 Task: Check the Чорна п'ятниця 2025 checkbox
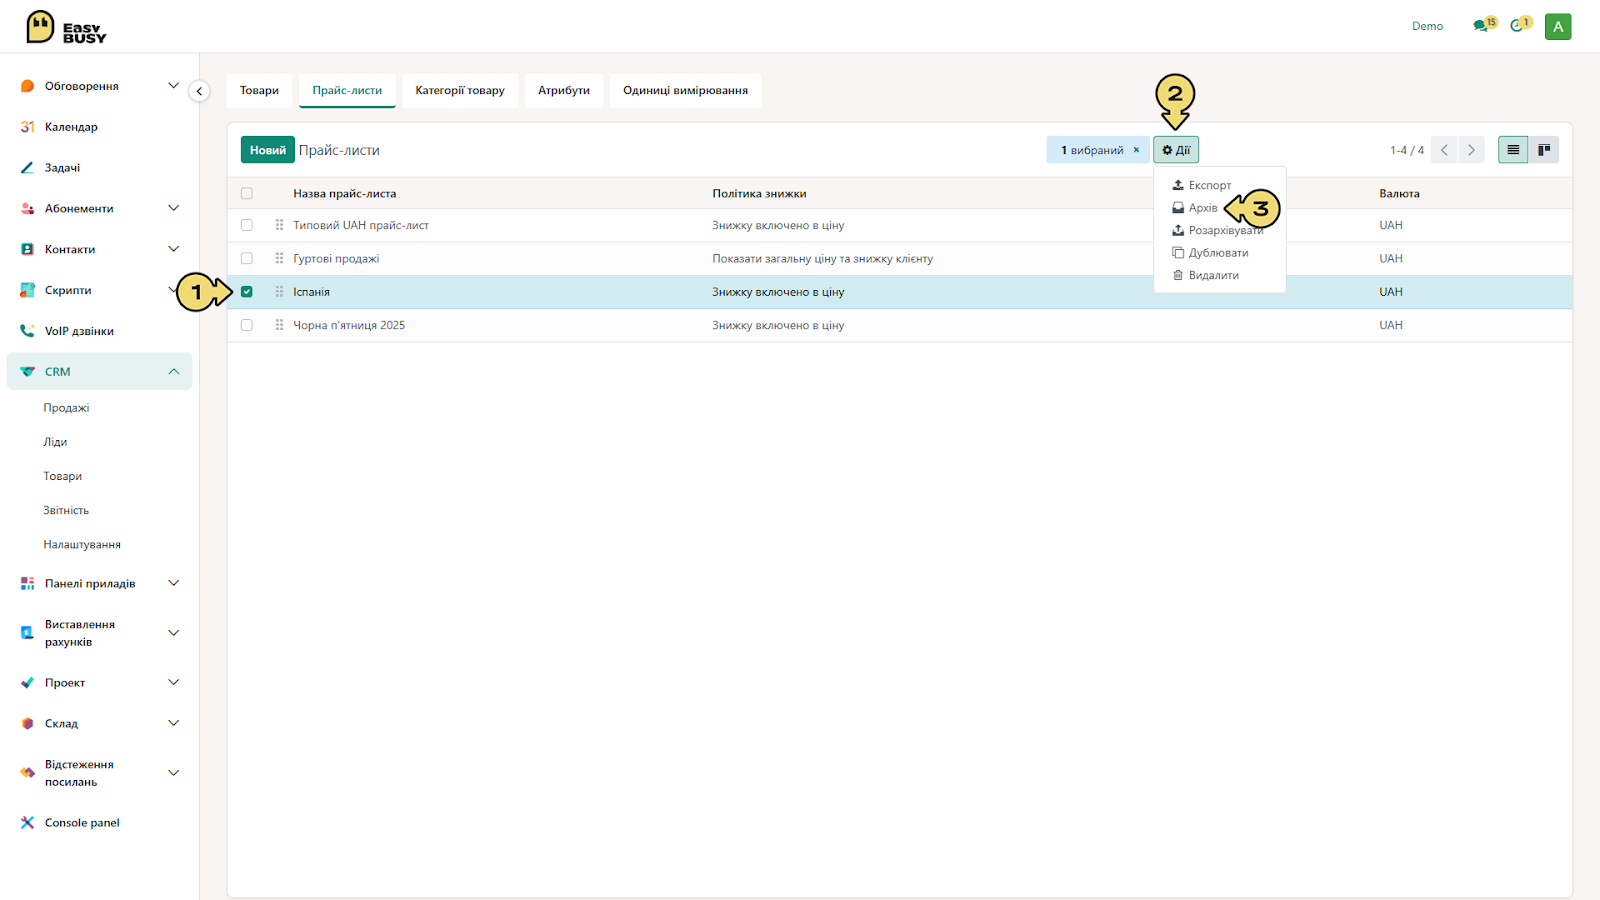tap(247, 325)
